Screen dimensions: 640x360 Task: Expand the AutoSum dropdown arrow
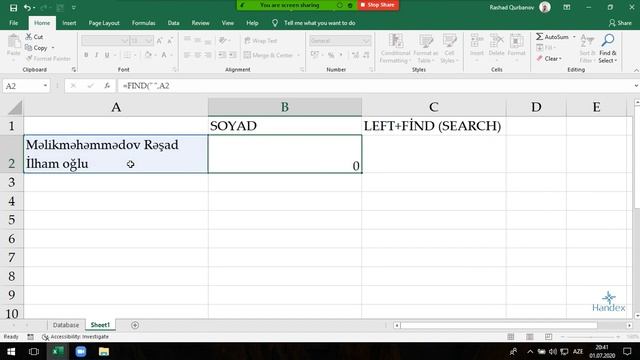pyautogui.click(x=574, y=37)
